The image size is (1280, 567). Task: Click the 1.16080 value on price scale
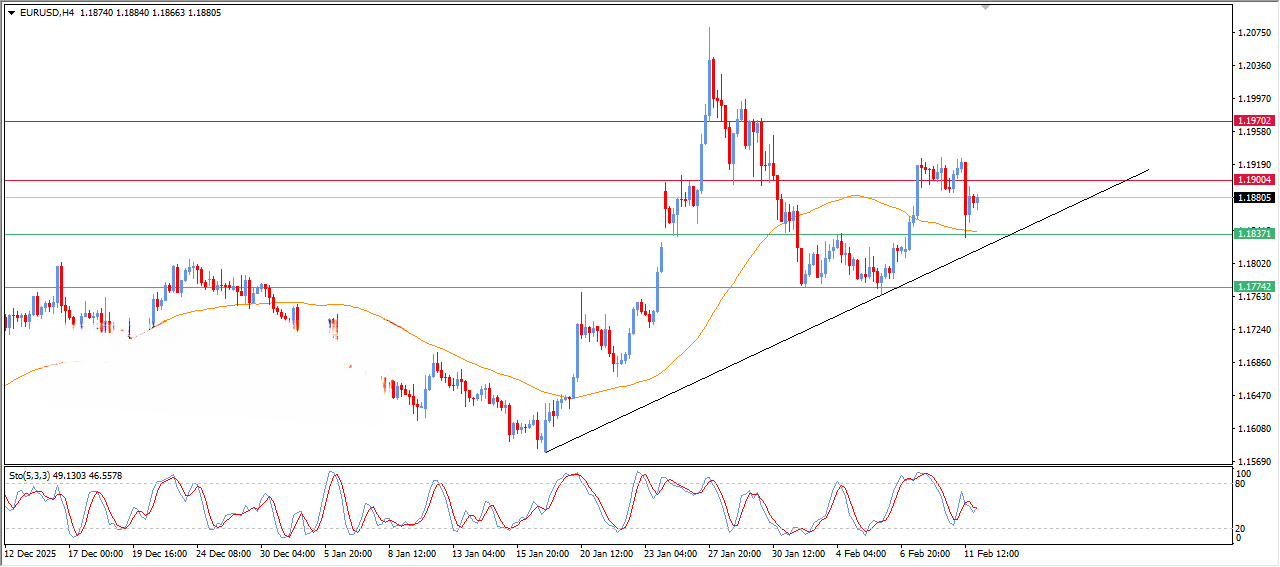[1254, 429]
